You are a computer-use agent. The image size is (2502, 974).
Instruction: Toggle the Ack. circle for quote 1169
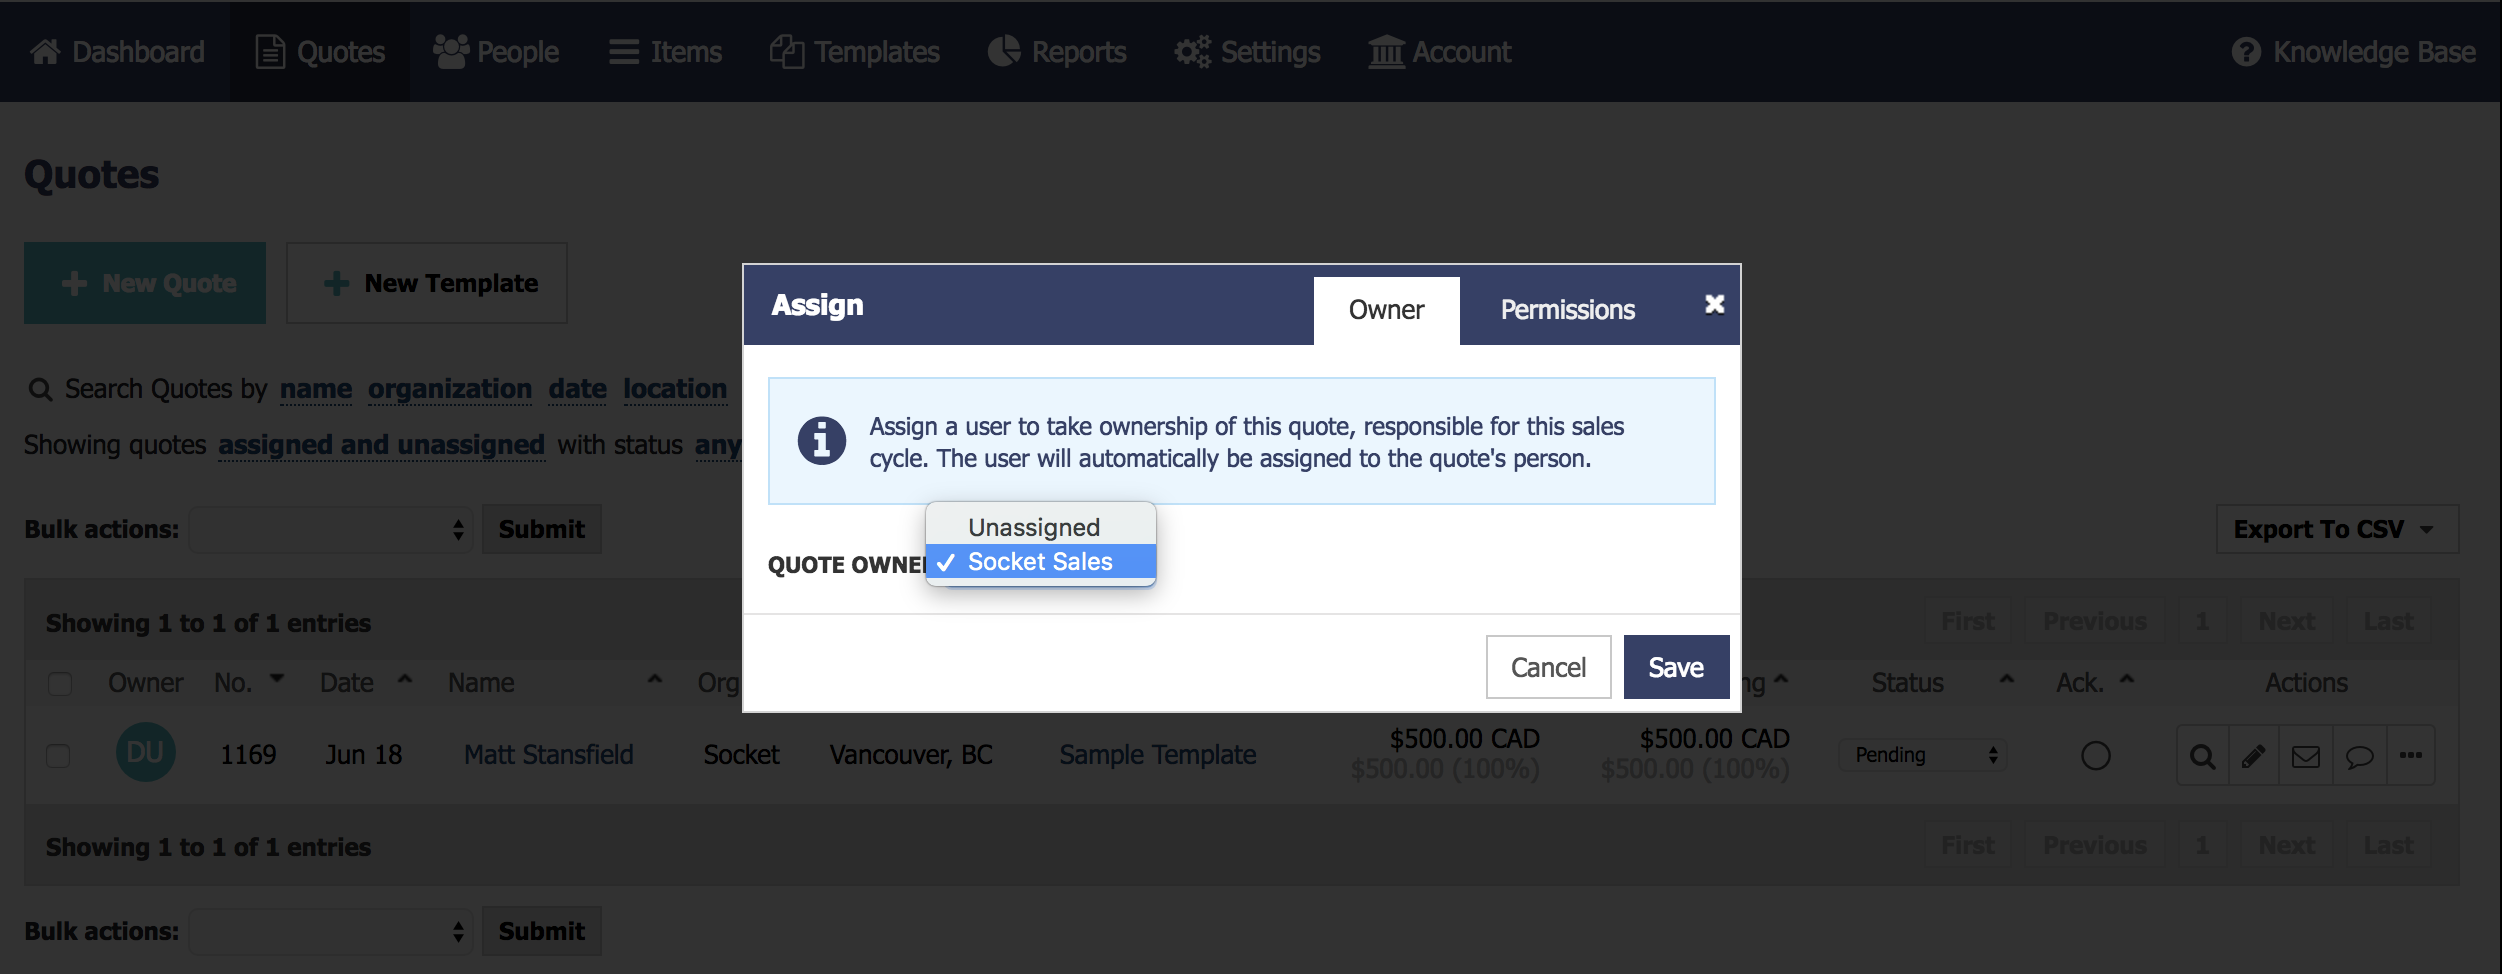2095,755
